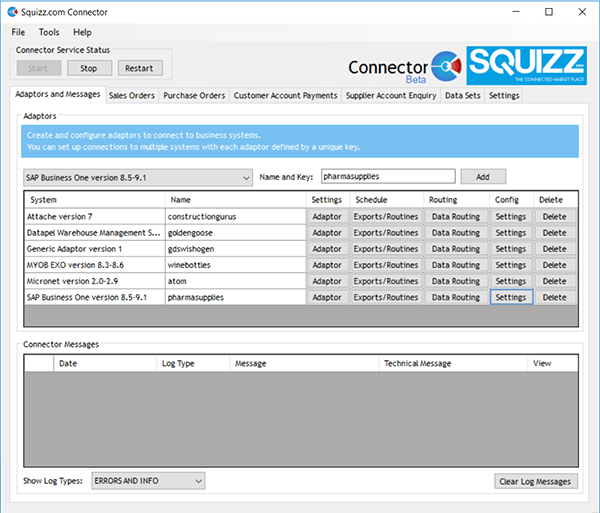The width and height of the screenshot is (600, 513).
Task: Open Adaptor settings for gdswishogen
Action: [x=327, y=249]
